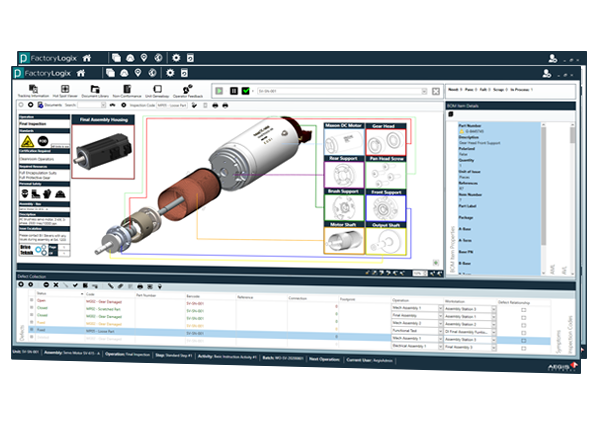This screenshot has height=428, width=601.
Task: Select the Gear Head part thumbnail
Action: point(386,139)
